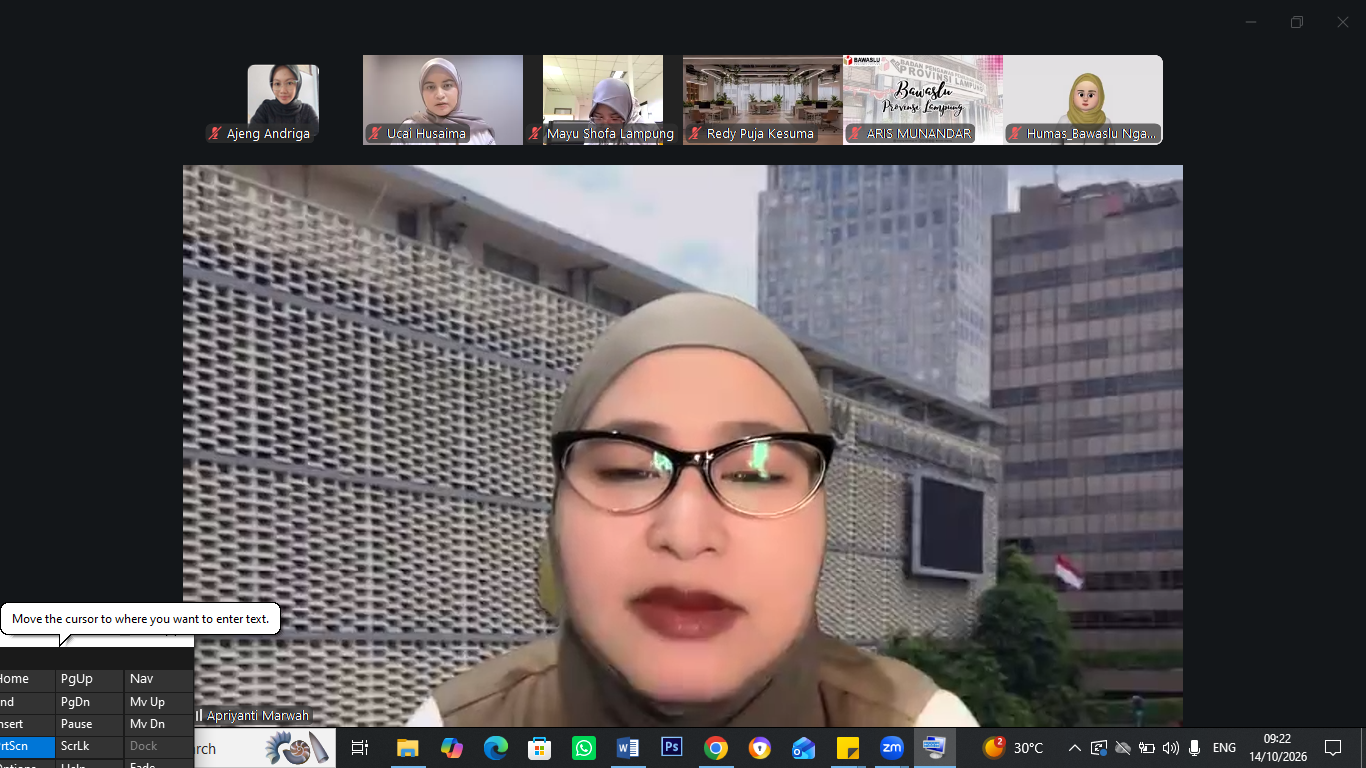
Task: Open Outlook from the taskbar
Action: coord(803,748)
